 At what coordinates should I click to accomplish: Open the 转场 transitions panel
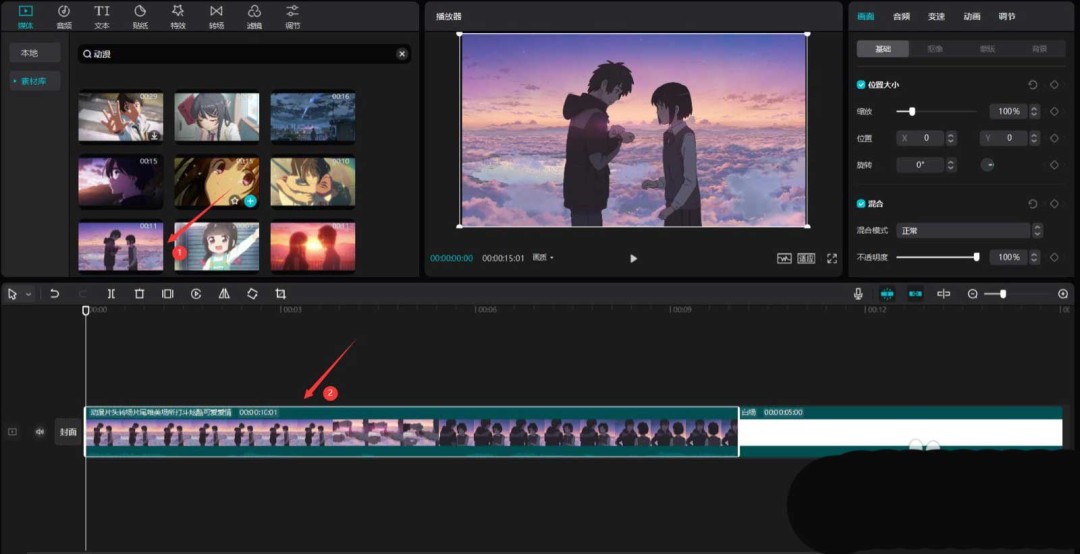(x=216, y=17)
